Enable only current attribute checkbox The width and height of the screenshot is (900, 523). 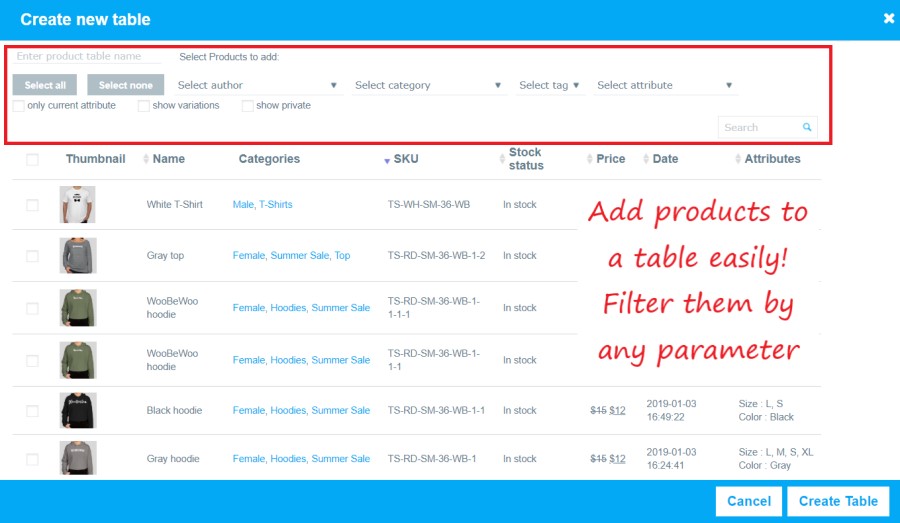19,106
